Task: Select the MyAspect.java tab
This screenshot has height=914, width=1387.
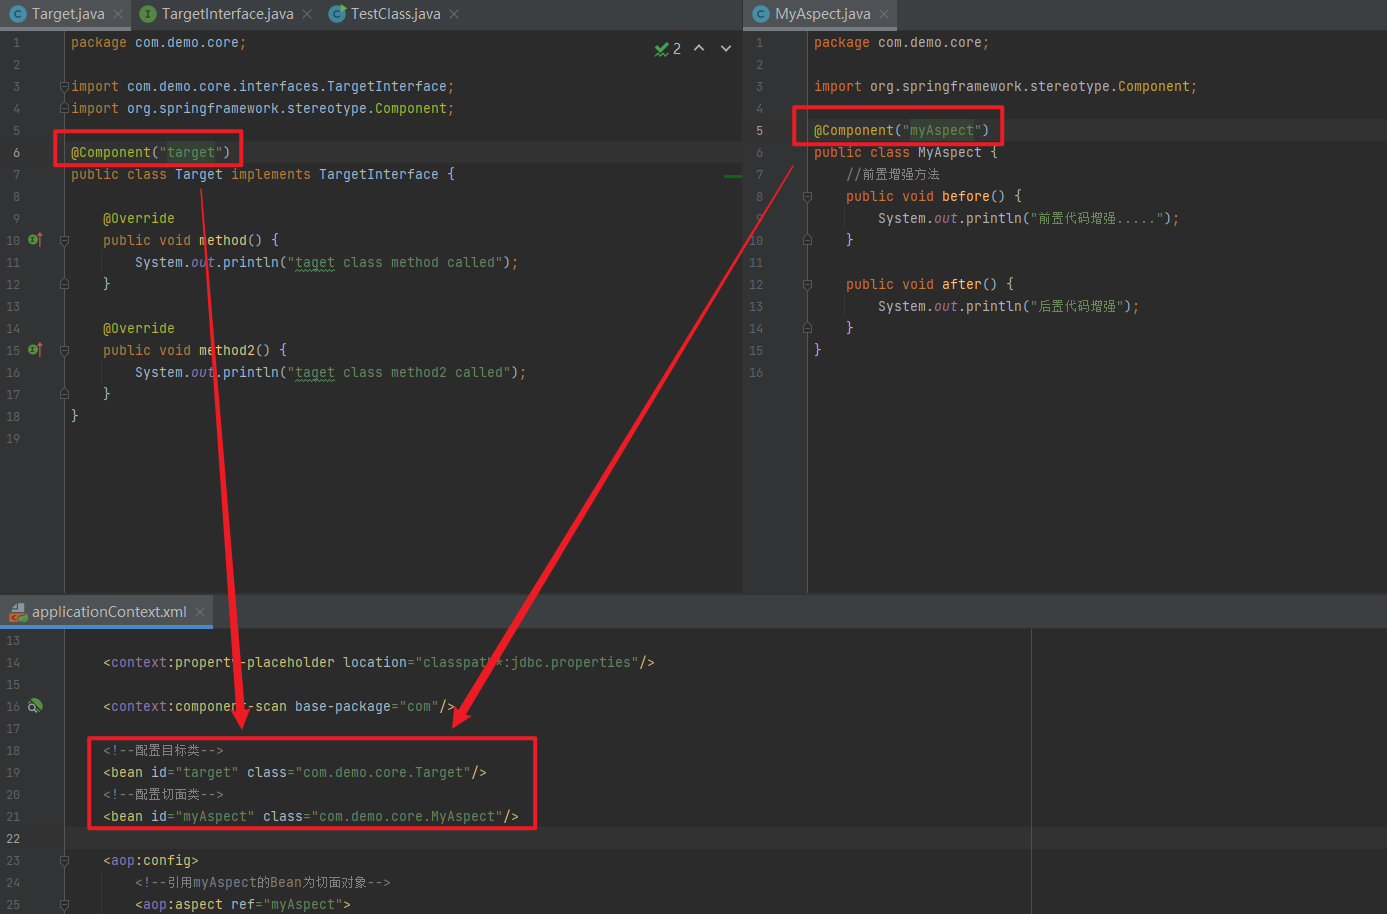Action: click(821, 14)
